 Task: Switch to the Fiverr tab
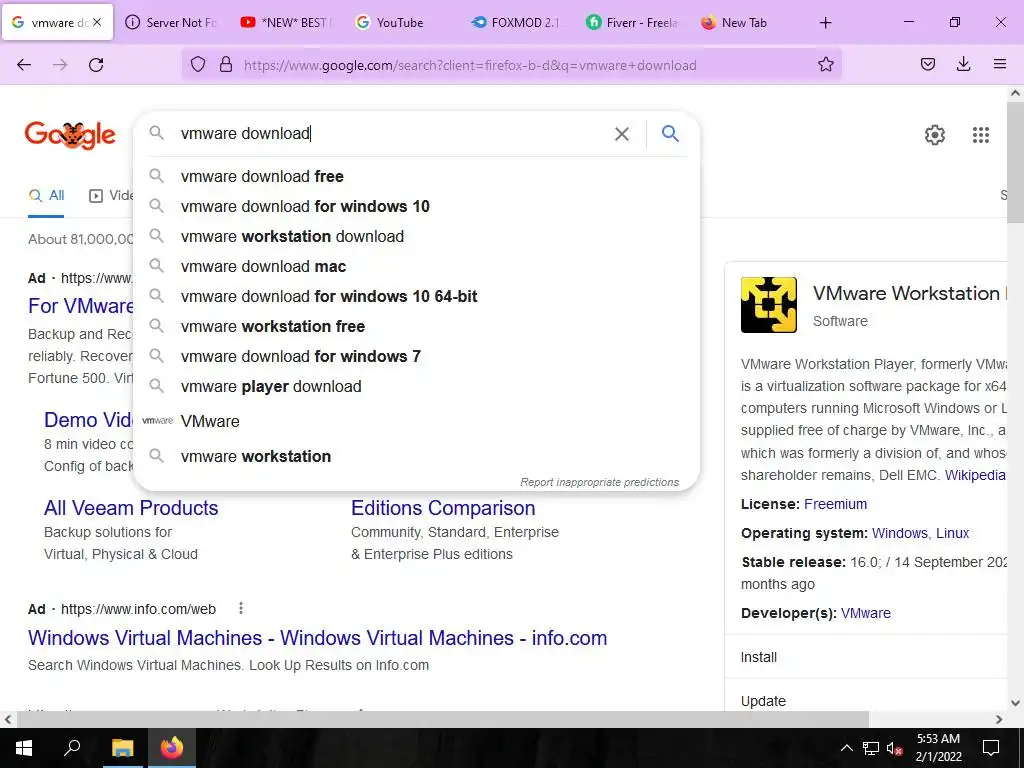pyautogui.click(x=631, y=22)
